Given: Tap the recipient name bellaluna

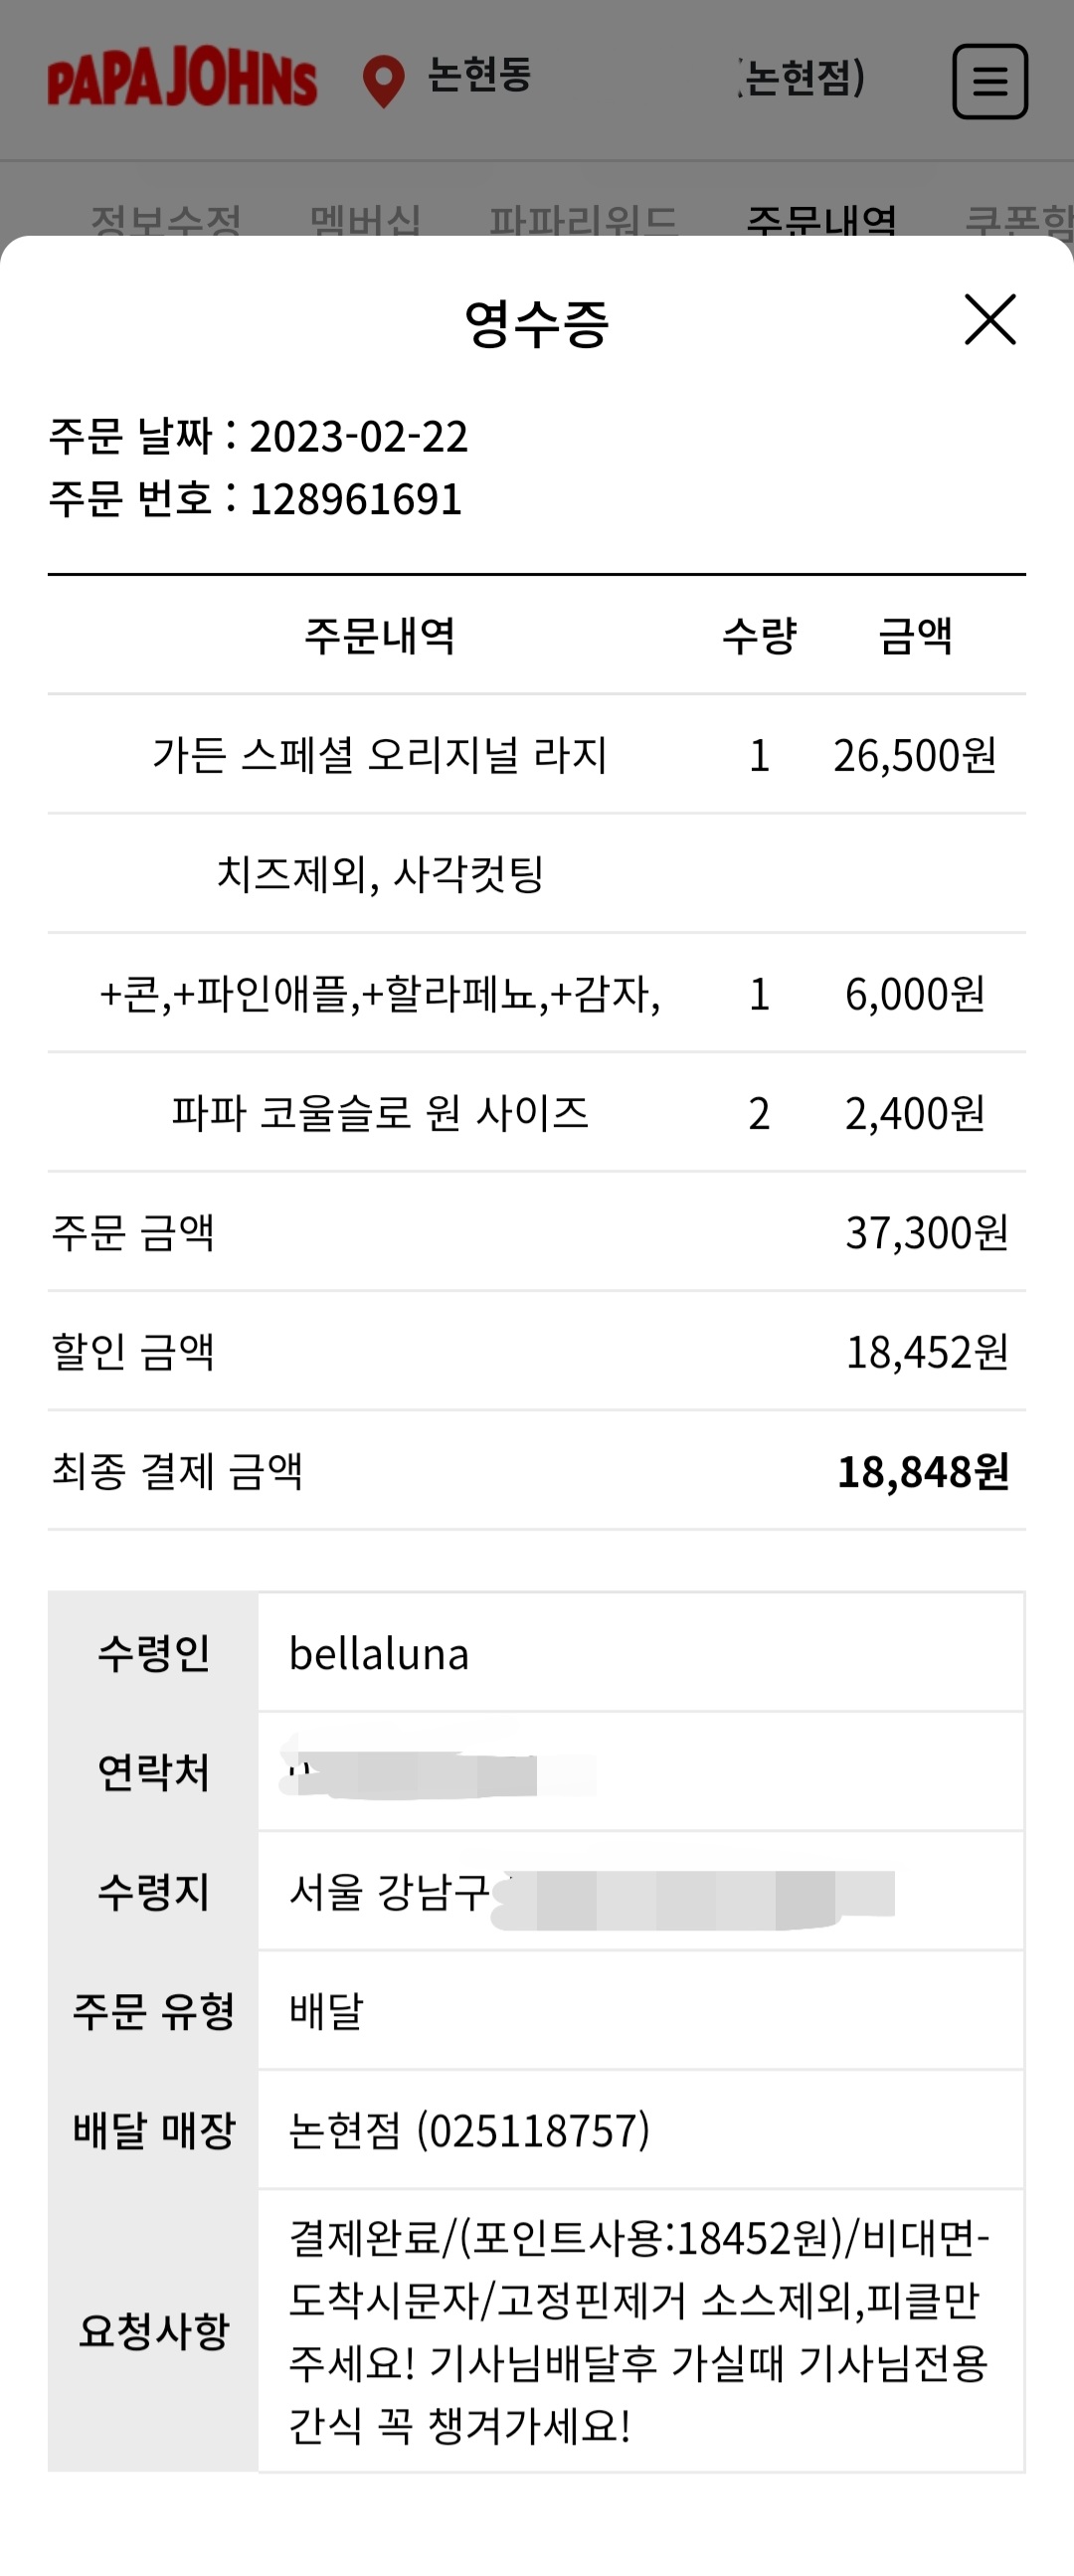Looking at the screenshot, I should 379,1654.
